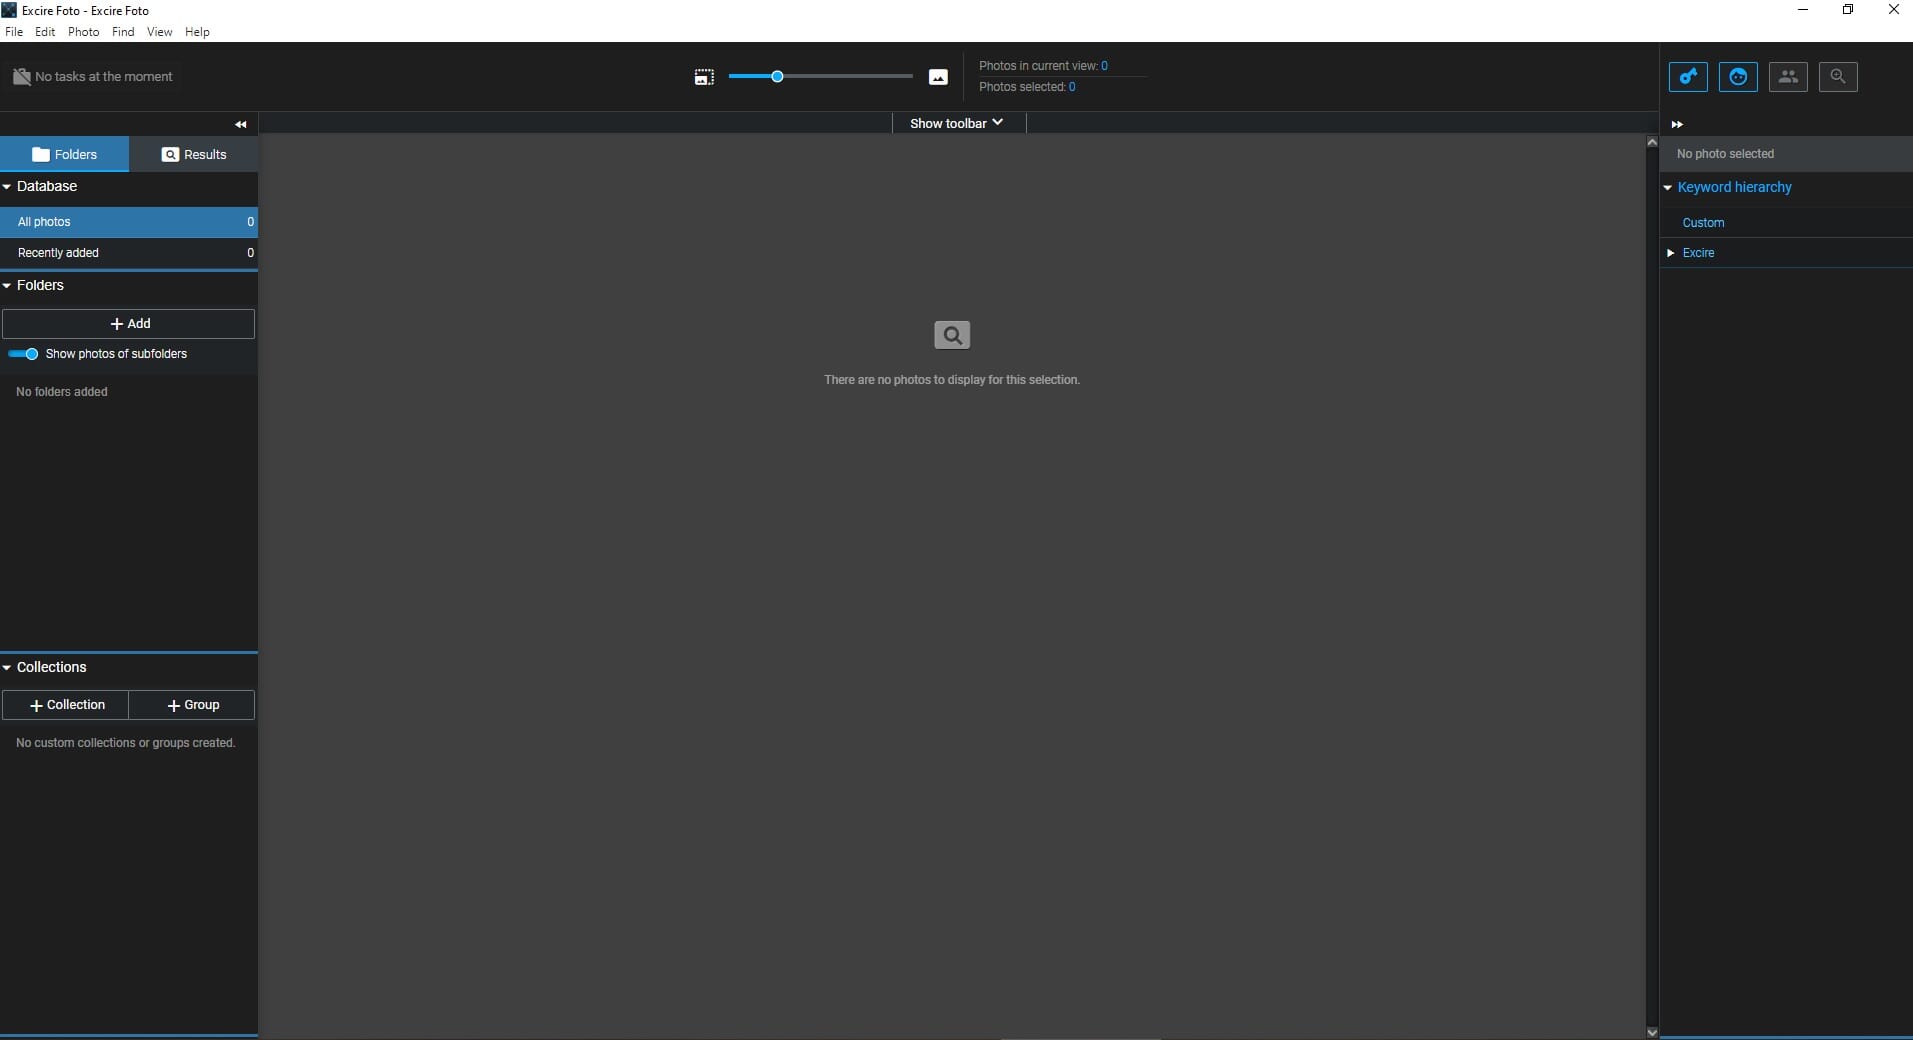Click the no-tasks status icon
The height and width of the screenshot is (1040, 1913).
(21, 77)
